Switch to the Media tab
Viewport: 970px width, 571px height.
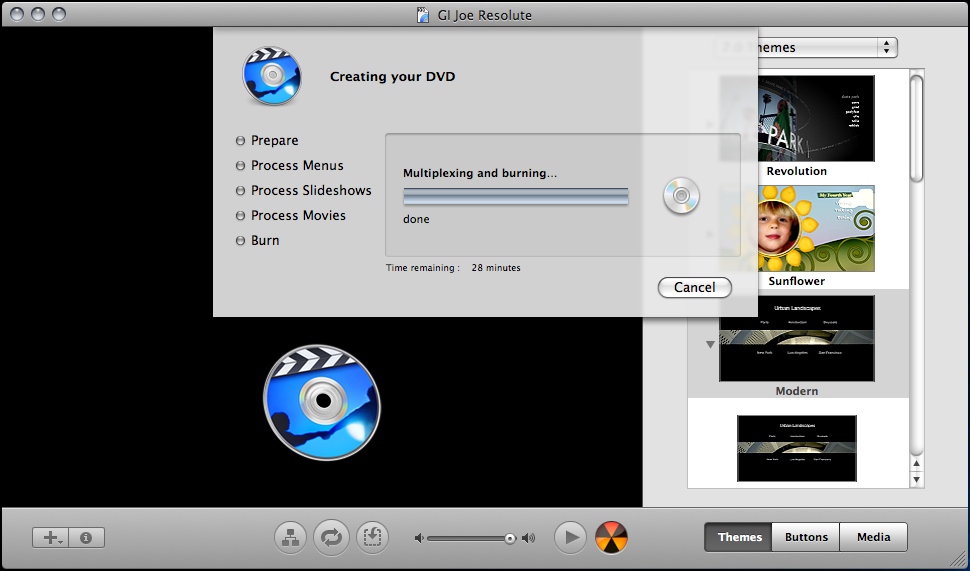pyautogui.click(x=873, y=537)
